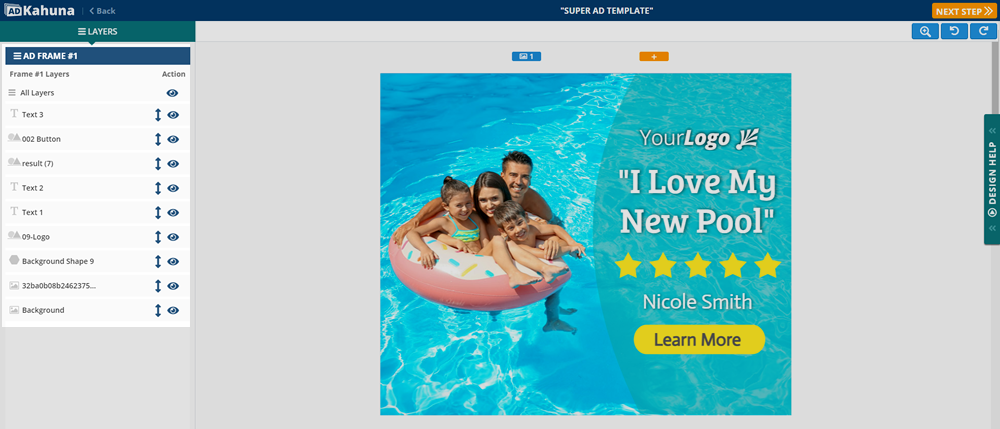The image size is (1000, 429).
Task: Click the redo arrow icon
Action: (983, 31)
